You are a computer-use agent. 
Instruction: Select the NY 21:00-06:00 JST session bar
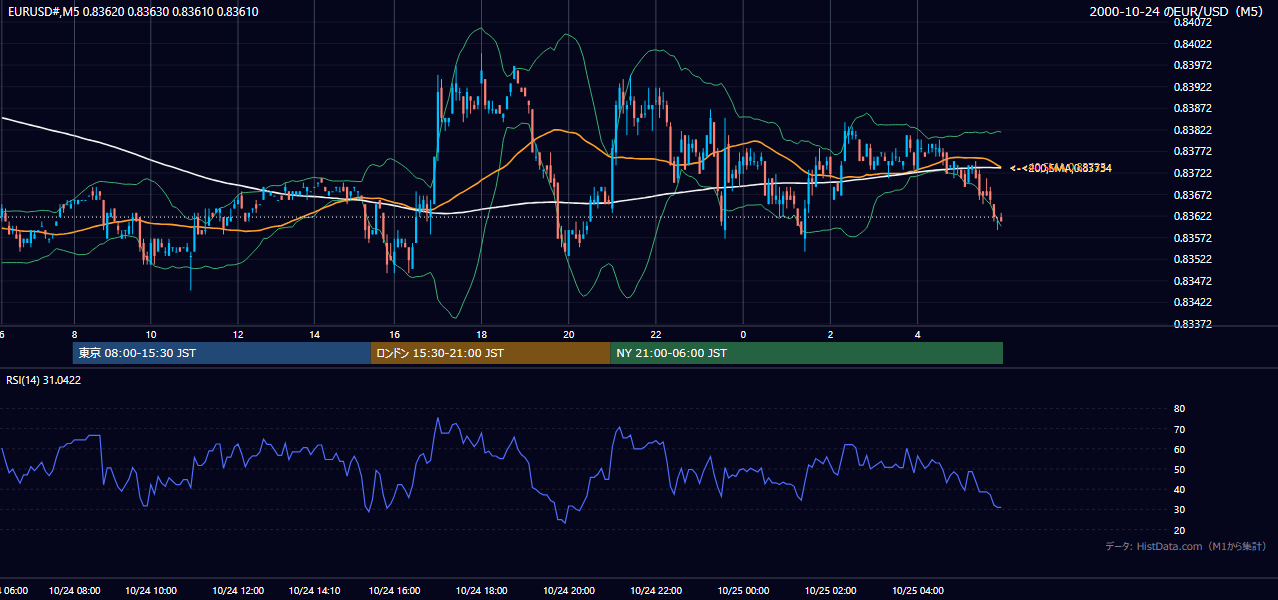807,353
